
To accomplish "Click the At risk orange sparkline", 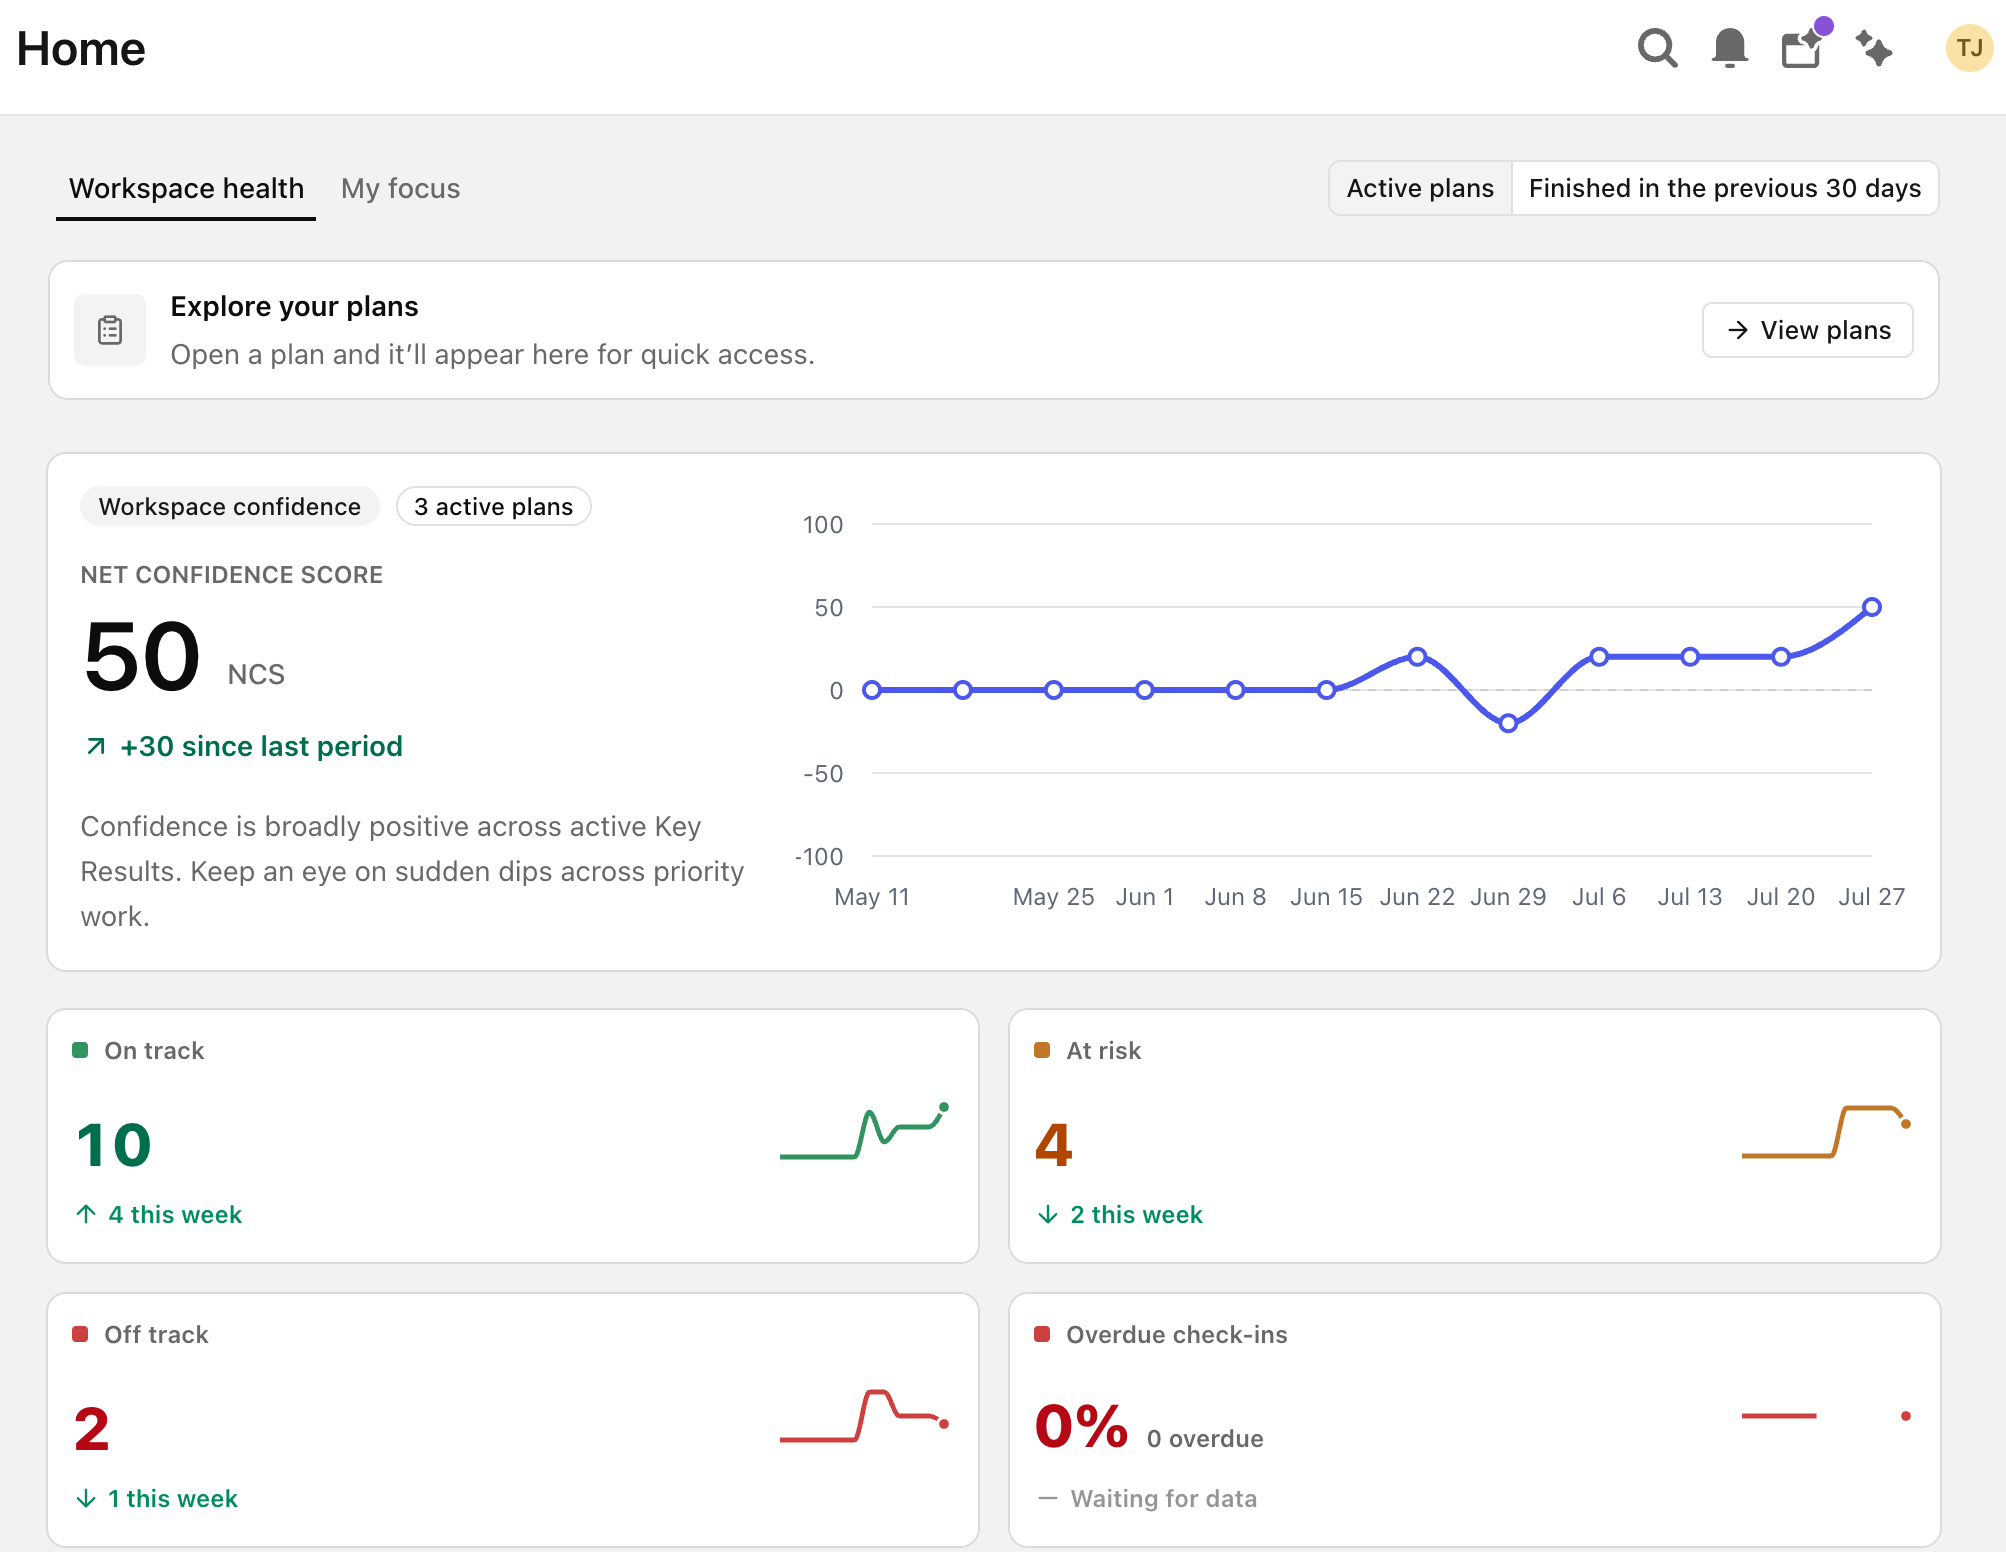I will tap(1826, 1131).
